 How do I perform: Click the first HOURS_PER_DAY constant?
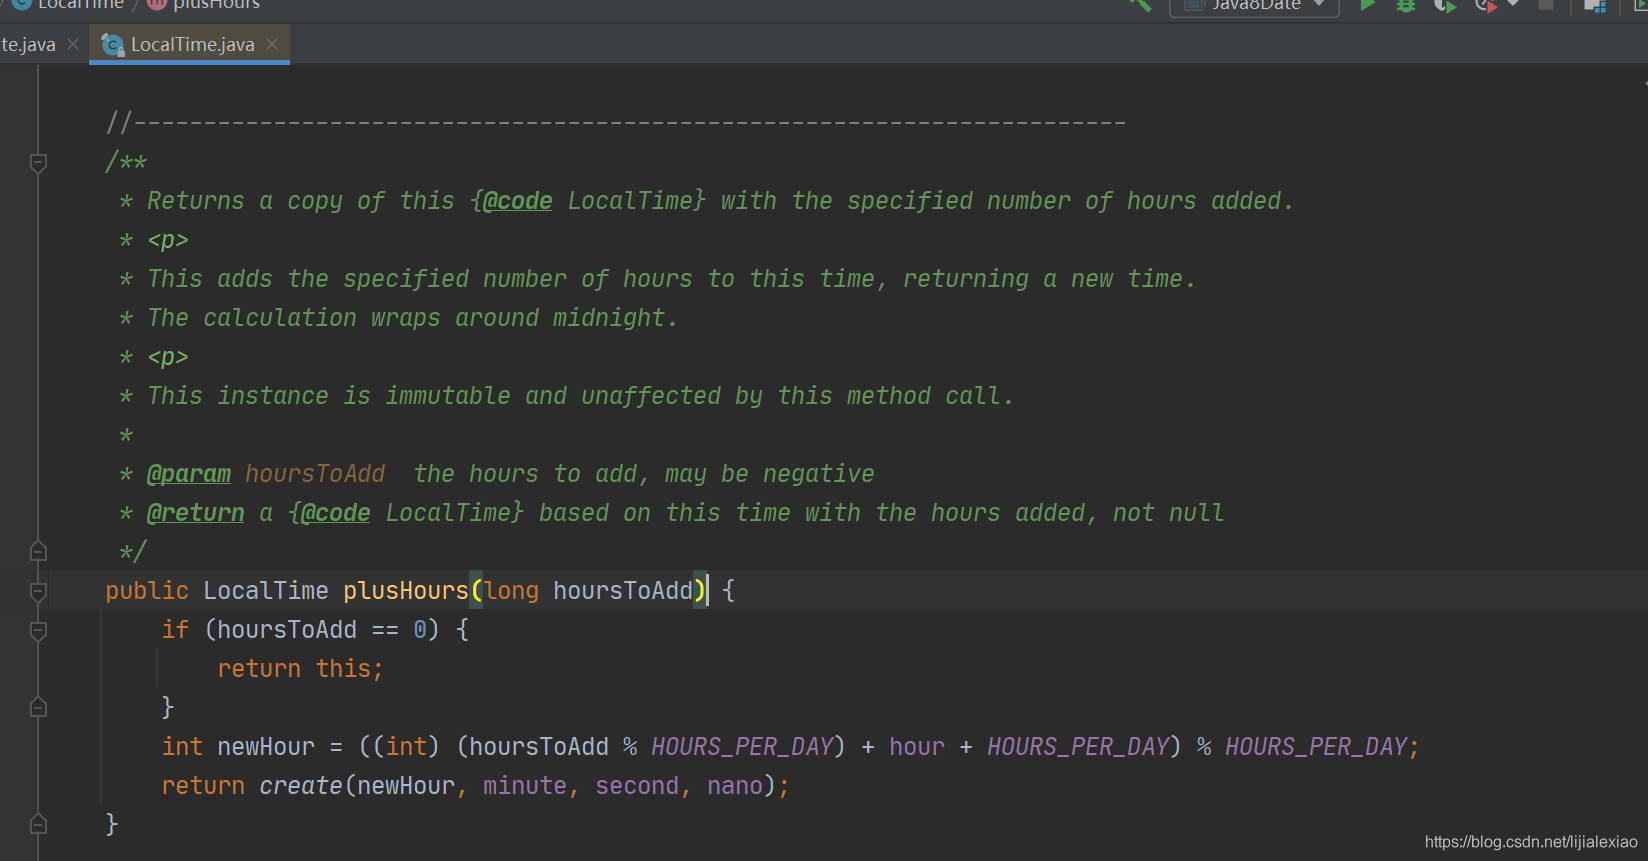coord(742,747)
